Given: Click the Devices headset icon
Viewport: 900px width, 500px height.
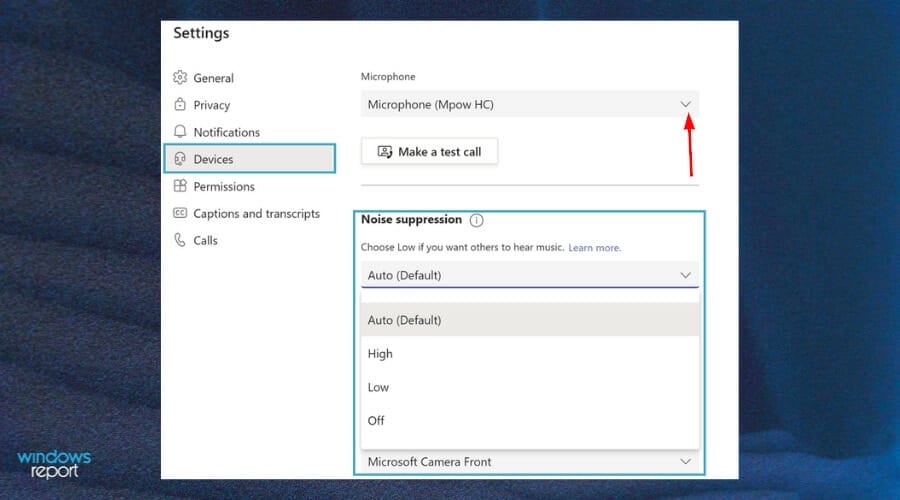Looking at the screenshot, I should tap(180, 159).
